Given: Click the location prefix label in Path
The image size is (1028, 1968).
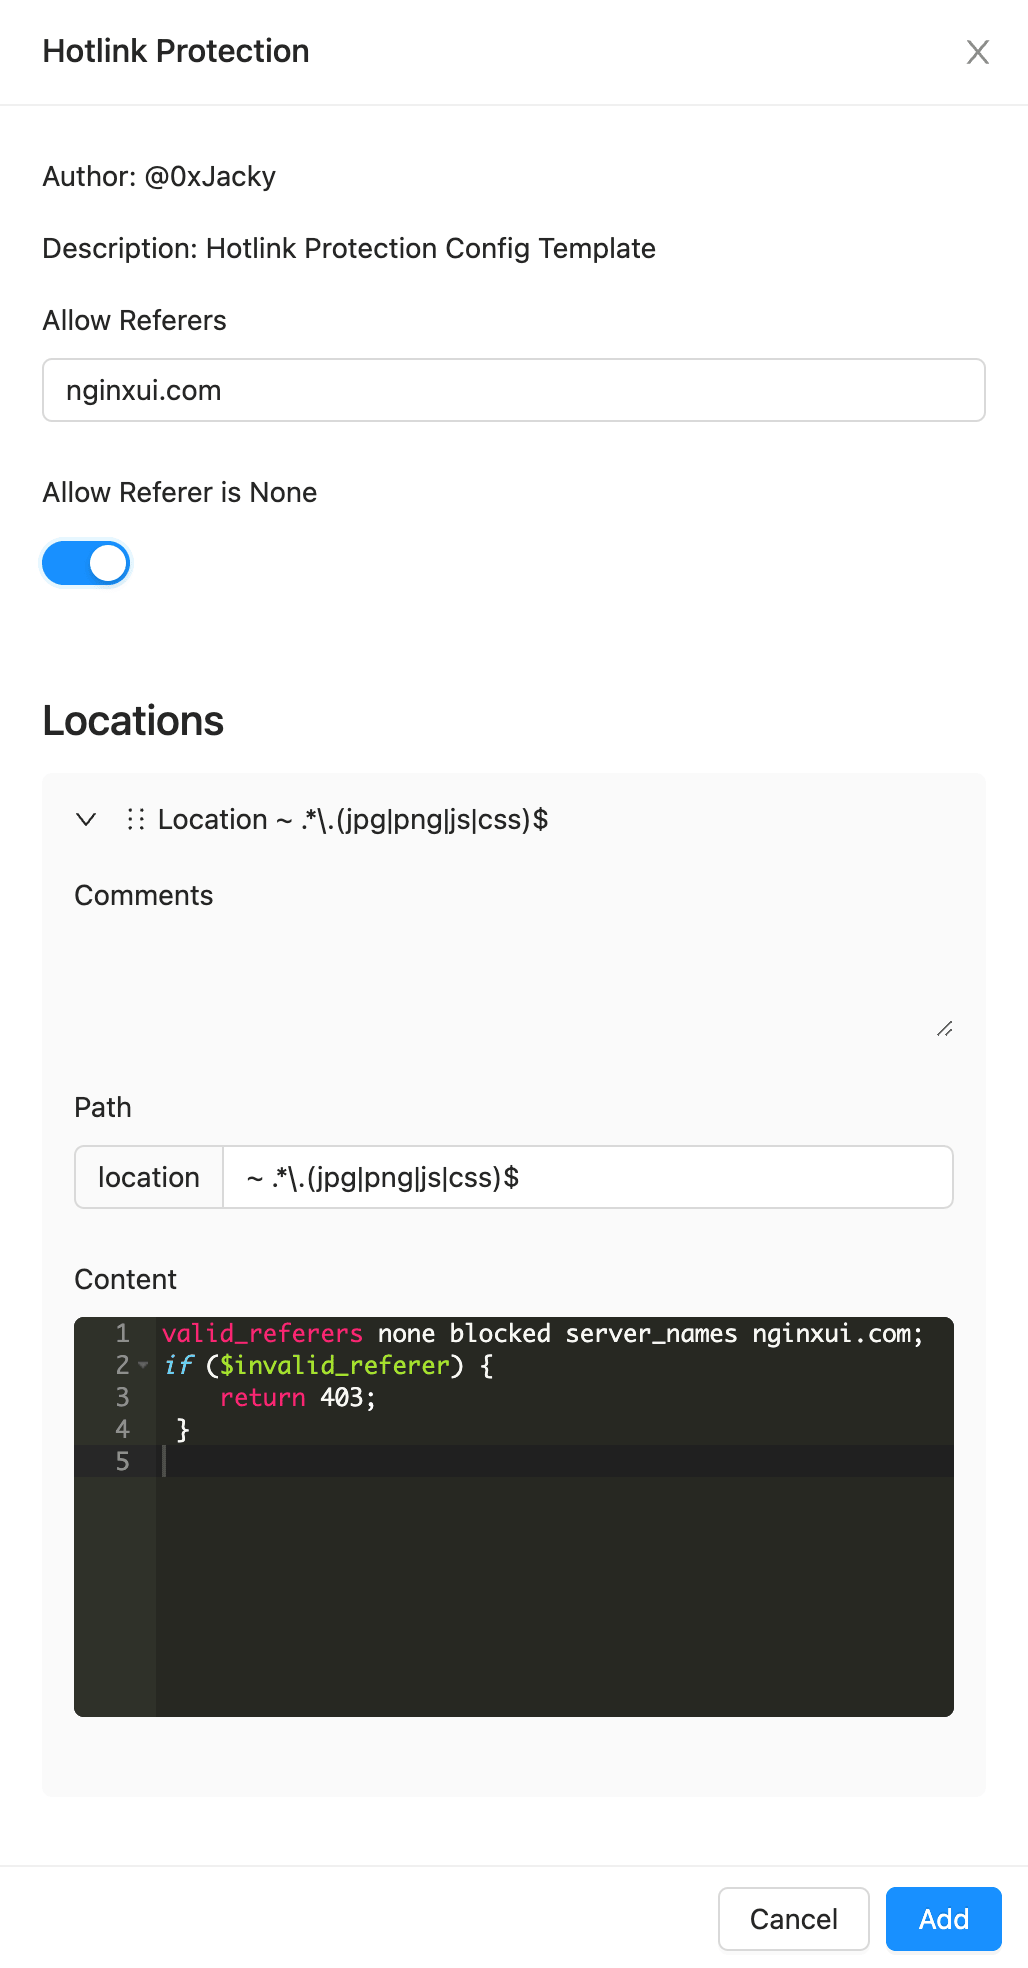Looking at the screenshot, I should tap(149, 1177).
